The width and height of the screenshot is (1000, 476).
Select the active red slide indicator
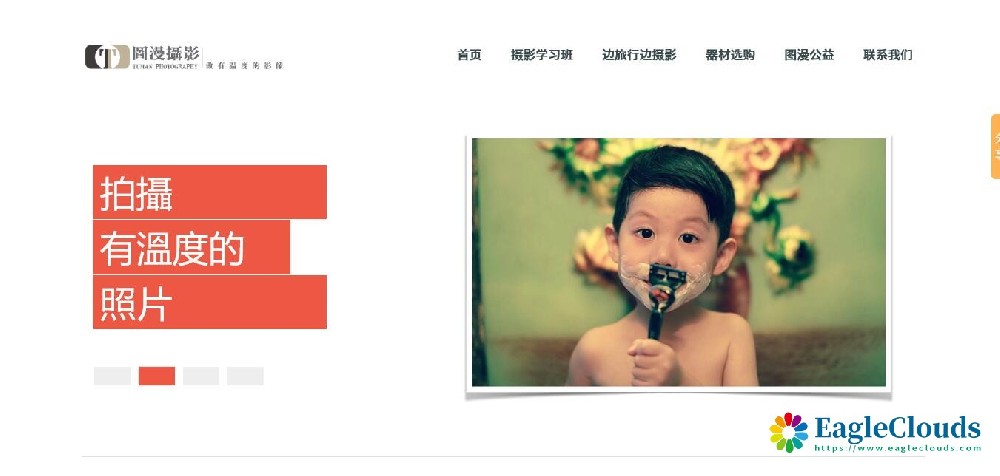[157, 376]
